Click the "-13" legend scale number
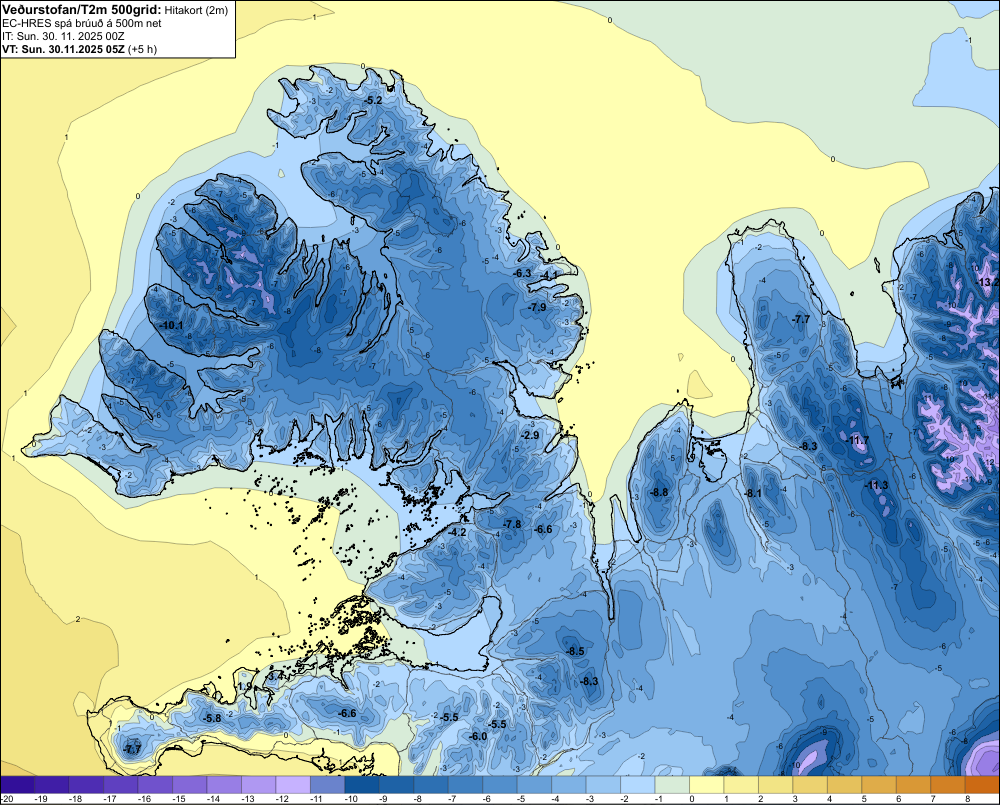 248,799
